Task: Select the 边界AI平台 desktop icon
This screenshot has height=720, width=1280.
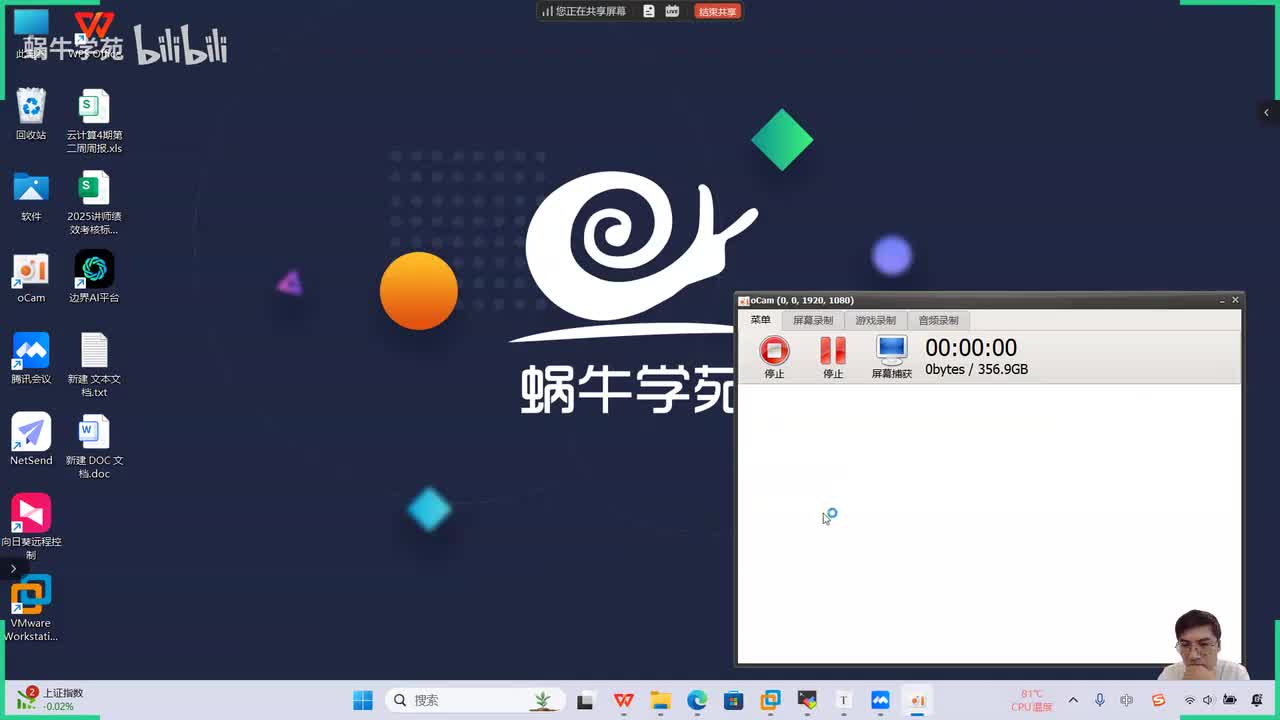Action: pyautogui.click(x=94, y=278)
